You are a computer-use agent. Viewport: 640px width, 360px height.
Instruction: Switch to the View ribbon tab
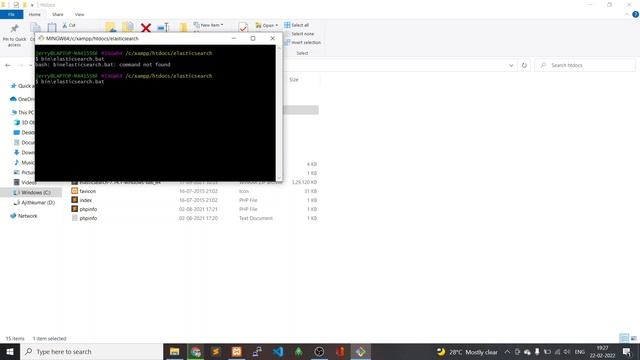click(80, 14)
